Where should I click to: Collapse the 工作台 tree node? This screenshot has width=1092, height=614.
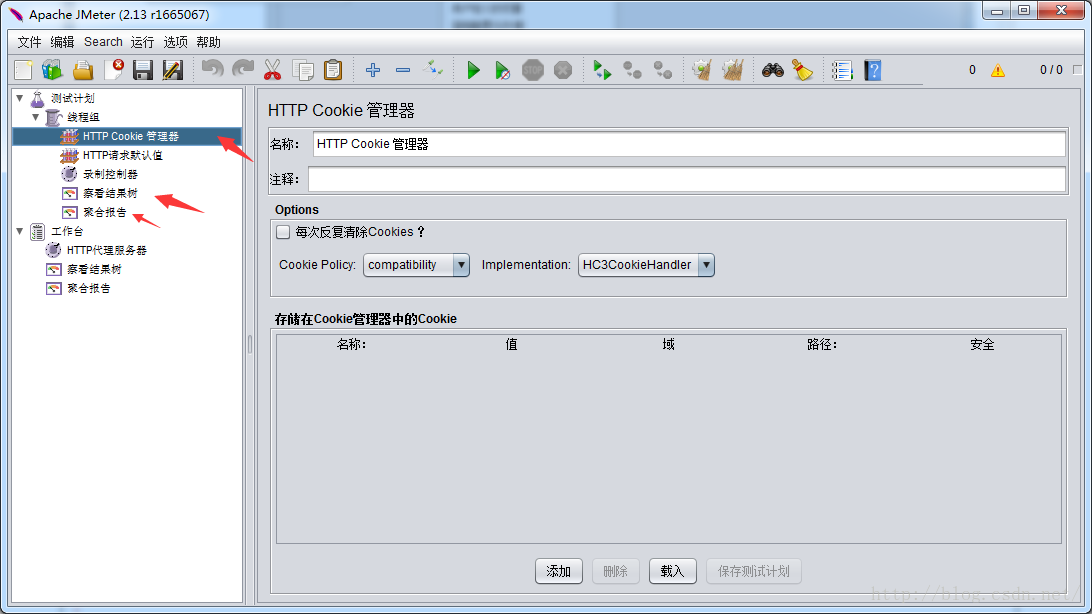pos(20,231)
